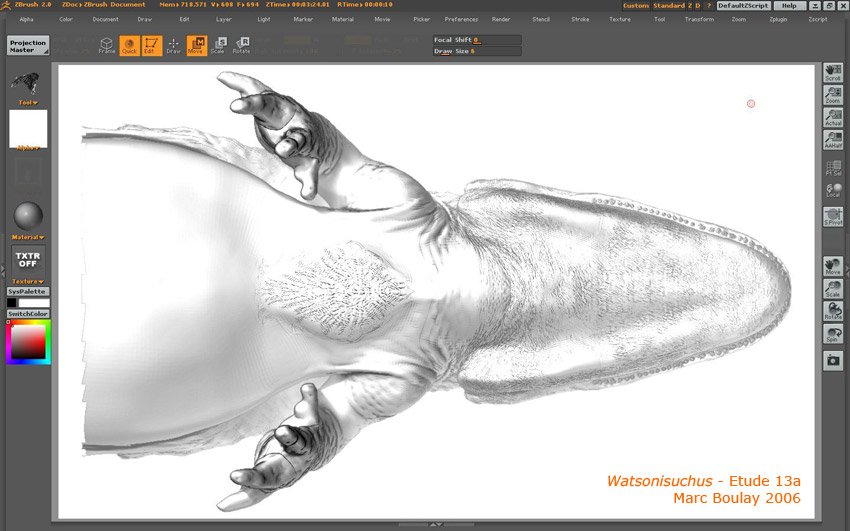Open the Material sphere picker
Screen dimensions: 850x531
28,216
